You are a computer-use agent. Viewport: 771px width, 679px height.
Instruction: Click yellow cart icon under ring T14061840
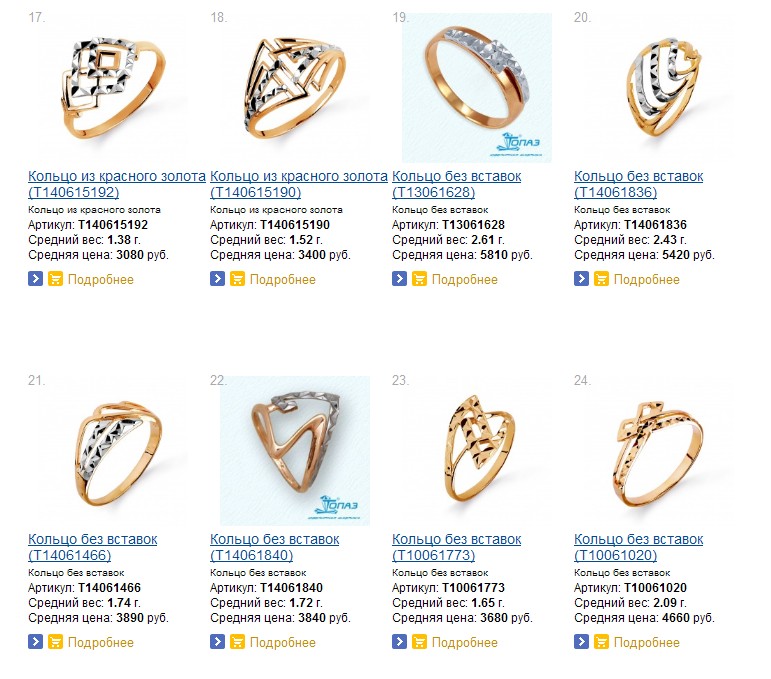click(x=237, y=642)
